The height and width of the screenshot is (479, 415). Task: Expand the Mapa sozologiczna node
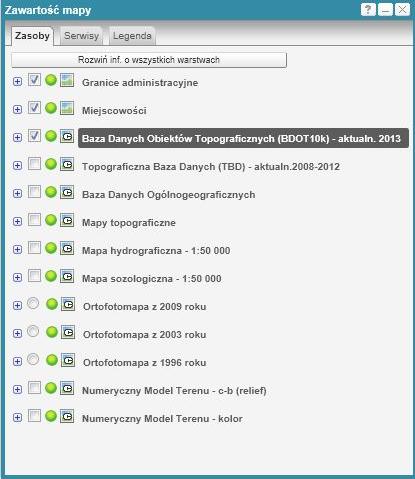pyautogui.click(x=17, y=278)
